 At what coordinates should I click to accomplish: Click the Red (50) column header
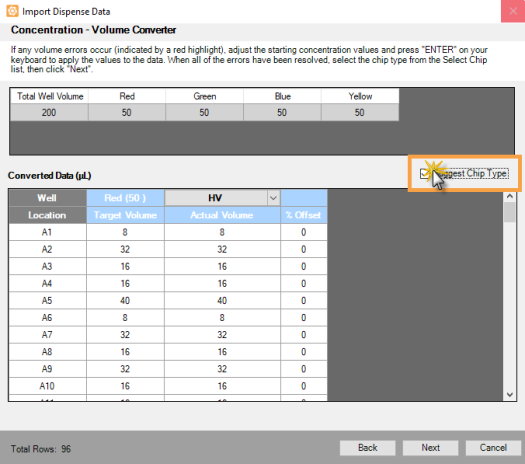click(x=125, y=198)
